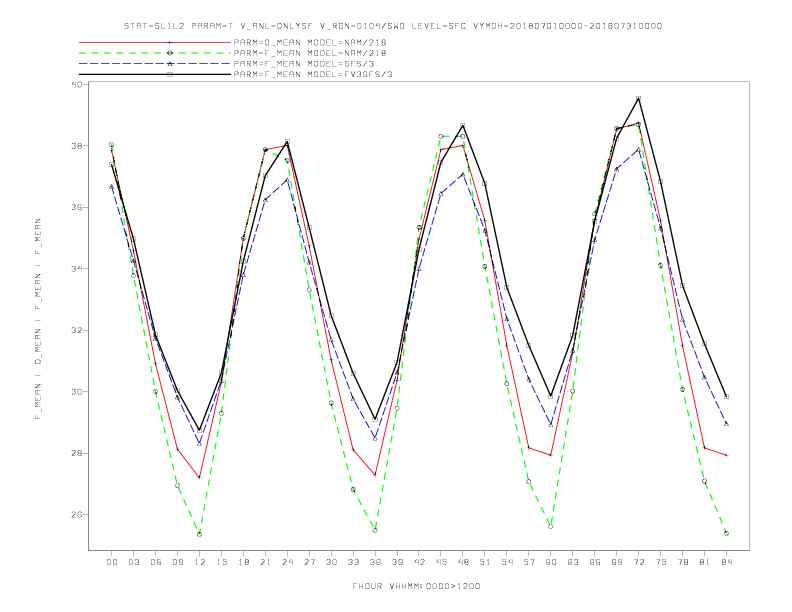Click y-axis tick label 38
Image resolution: width=792 pixels, height=612 pixels.
pos(77,145)
